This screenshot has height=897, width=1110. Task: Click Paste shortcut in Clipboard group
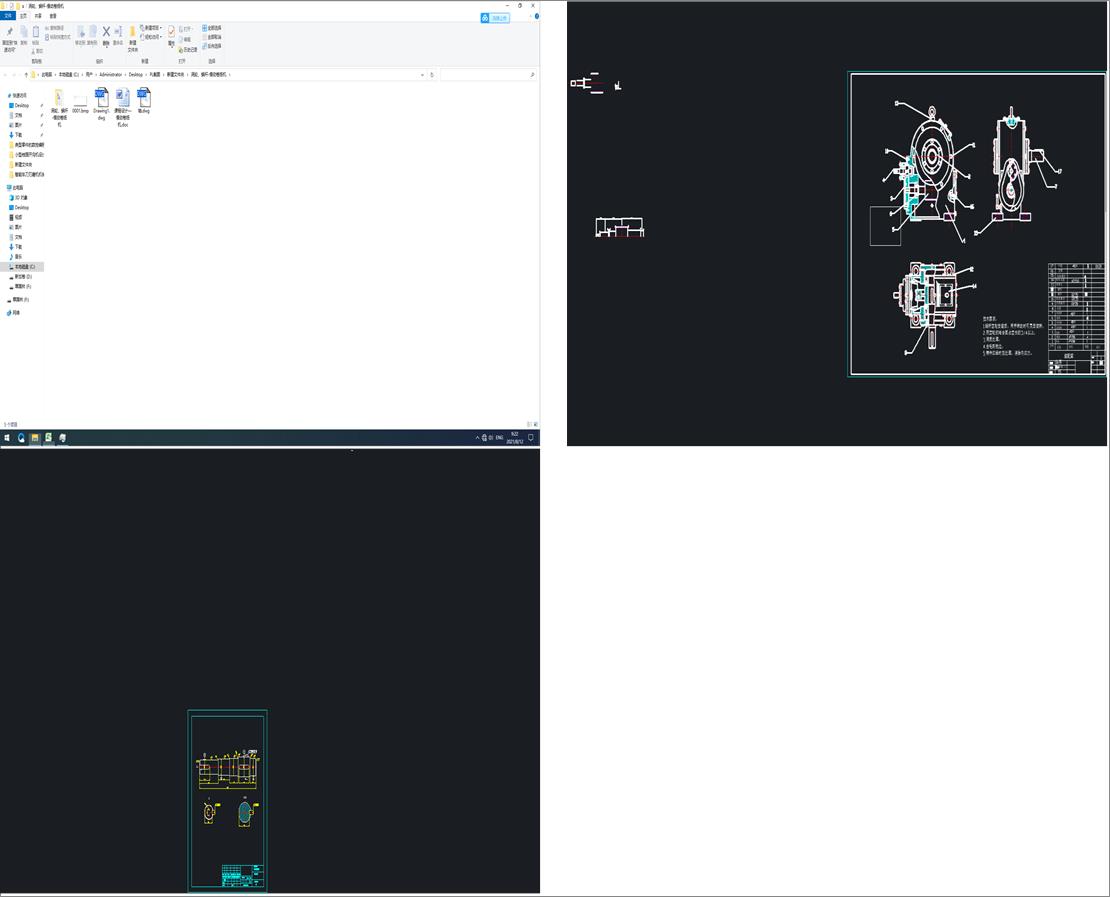pos(58,37)
